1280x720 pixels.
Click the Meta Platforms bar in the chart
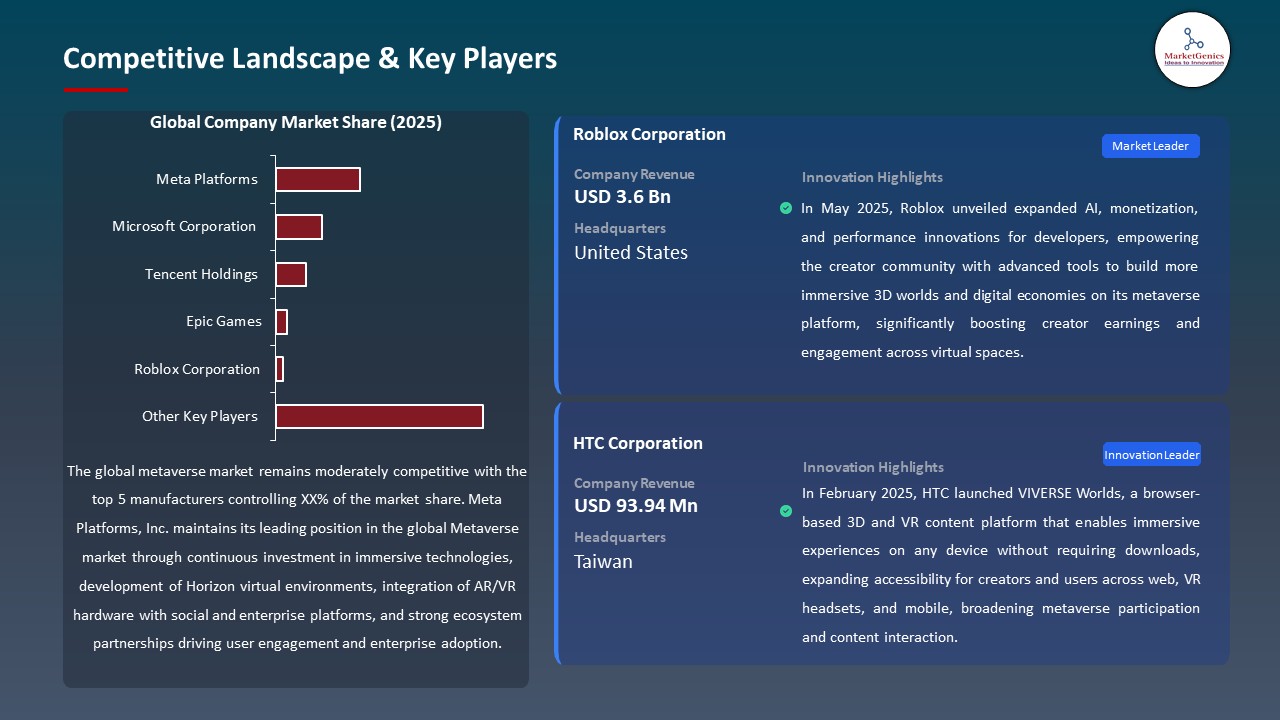tap(318, 179)
